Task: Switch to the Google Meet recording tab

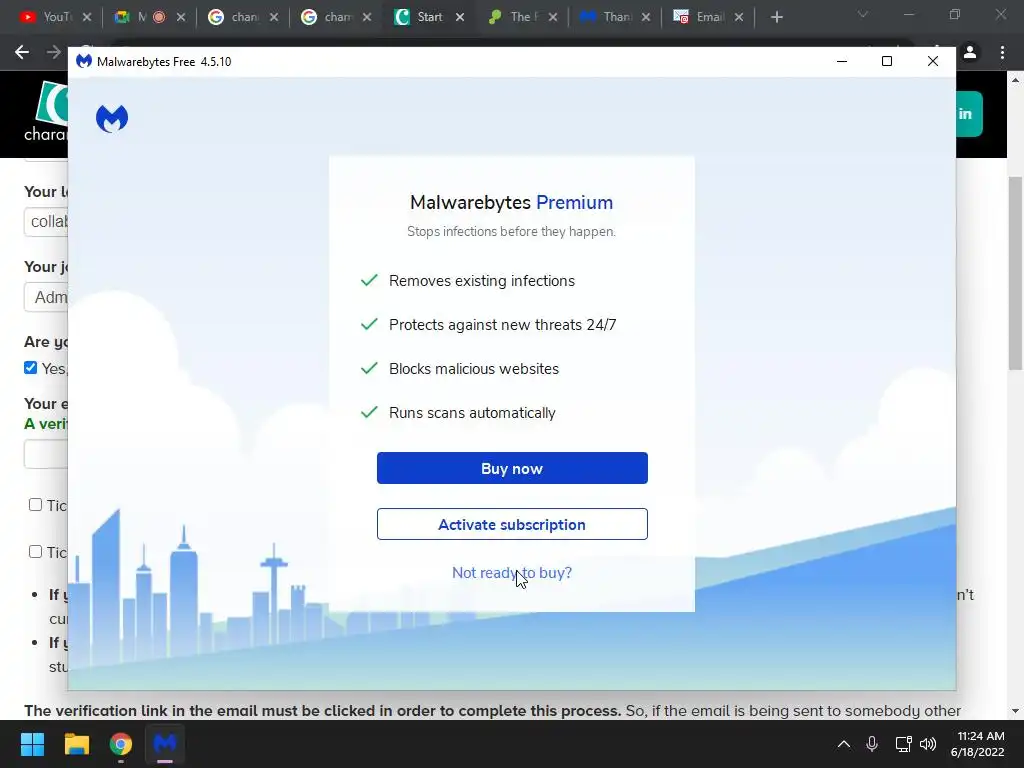Action: pos(140,17)
